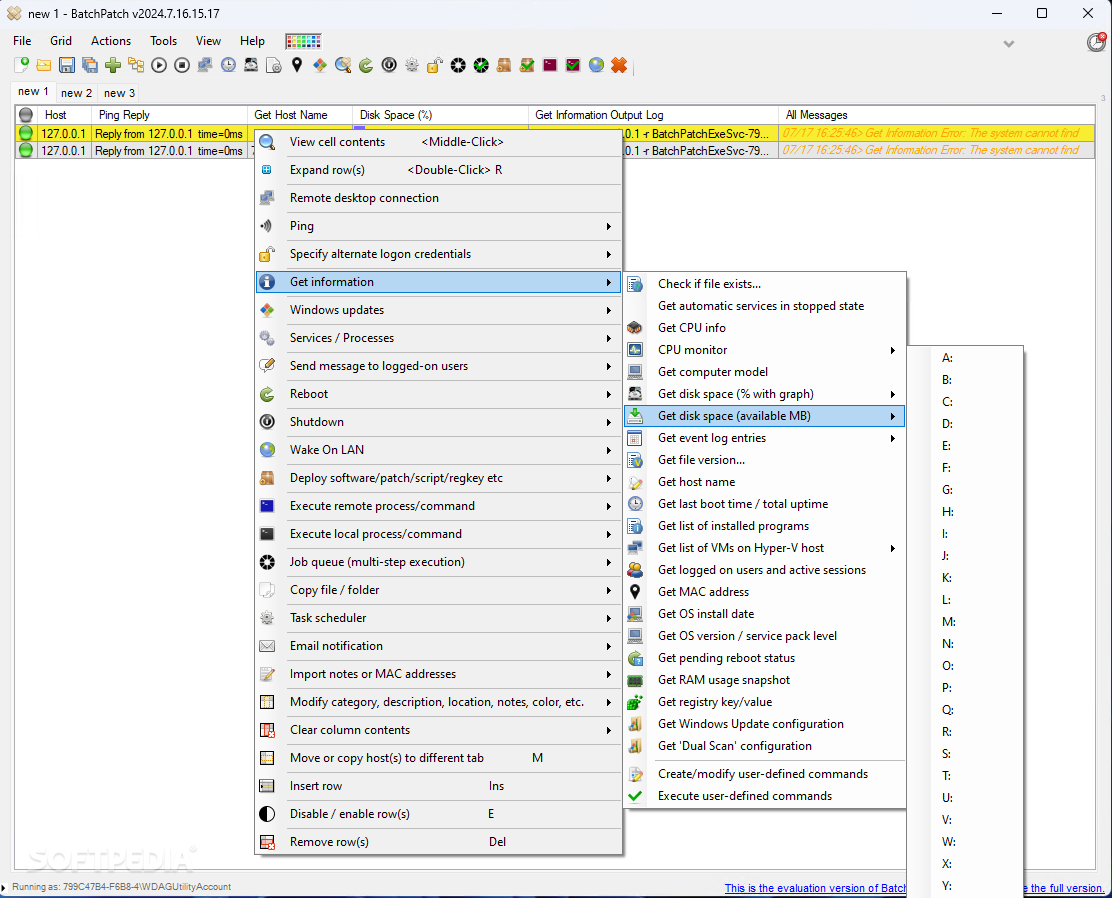Click the All Messages column header
This screenshot has width=1112, height=898.
(x=936, y=115)
